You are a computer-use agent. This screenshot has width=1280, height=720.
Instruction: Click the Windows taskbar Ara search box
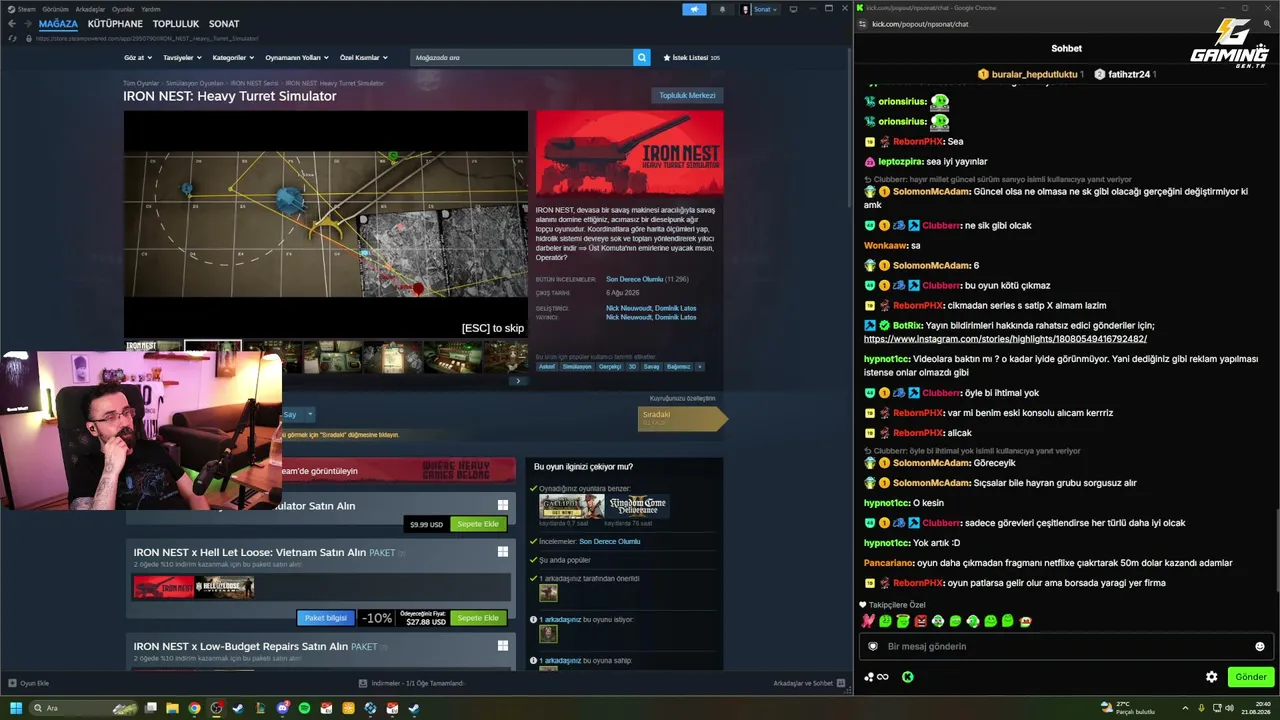tap(82, 708)
